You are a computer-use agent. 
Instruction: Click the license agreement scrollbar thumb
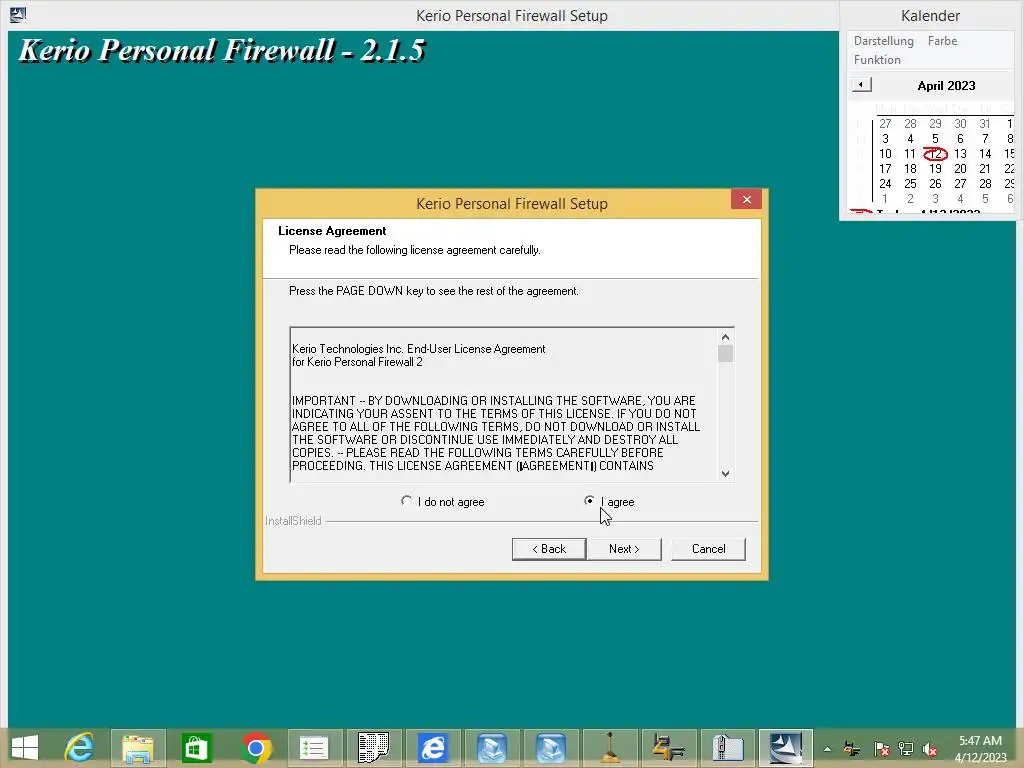click(x=726, y=353)
